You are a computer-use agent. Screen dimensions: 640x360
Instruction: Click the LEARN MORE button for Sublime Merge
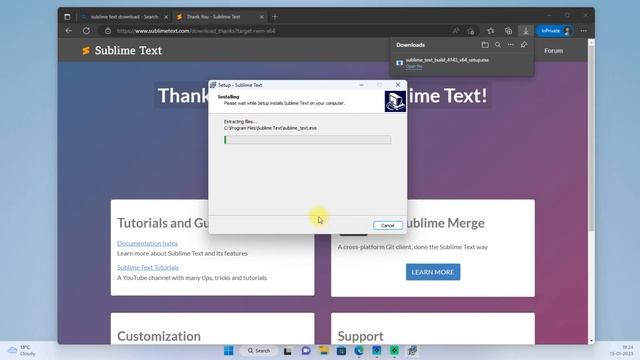[x=433, y=272]
